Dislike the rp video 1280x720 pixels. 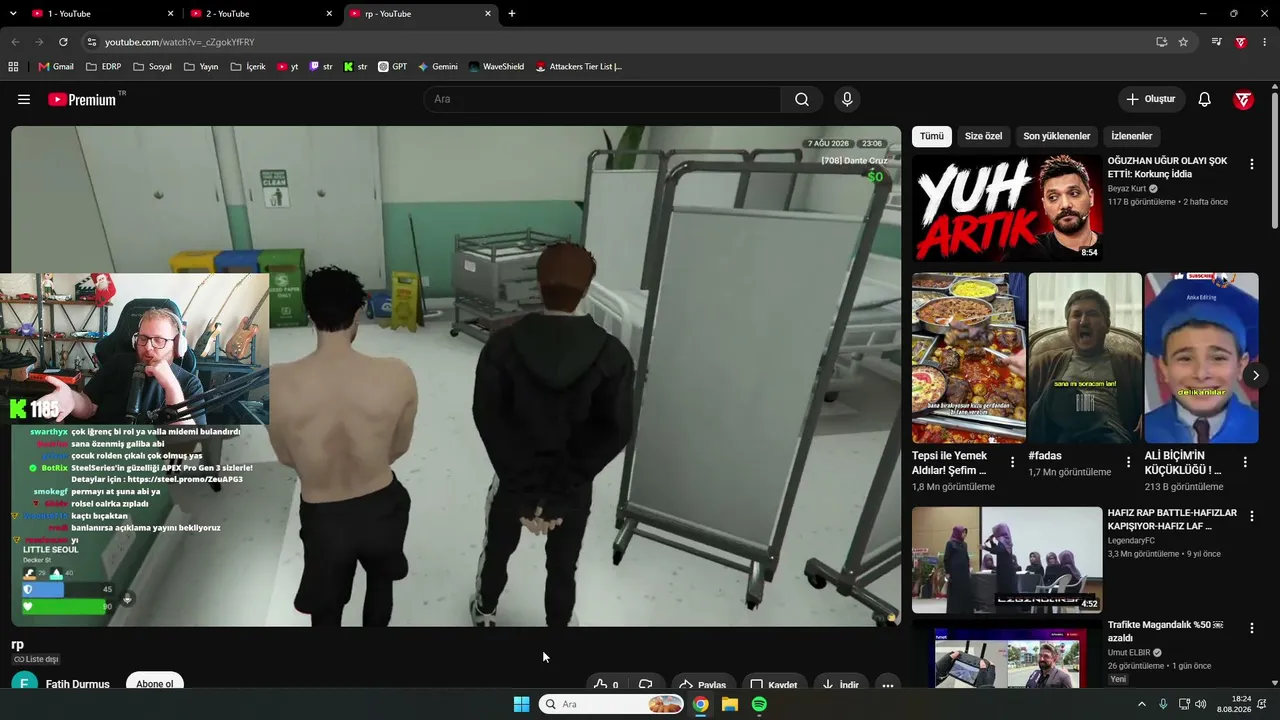tap(646, 685)
